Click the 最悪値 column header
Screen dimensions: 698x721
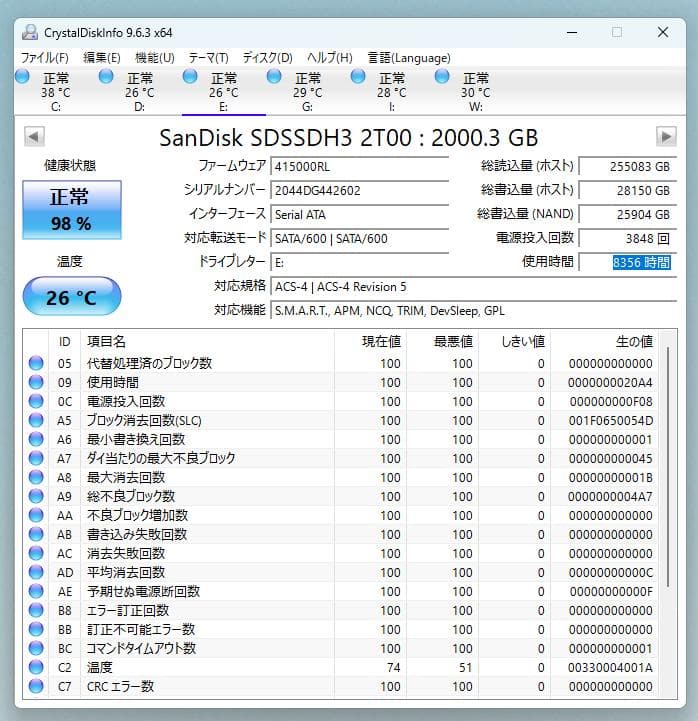(x=443, y=341)
